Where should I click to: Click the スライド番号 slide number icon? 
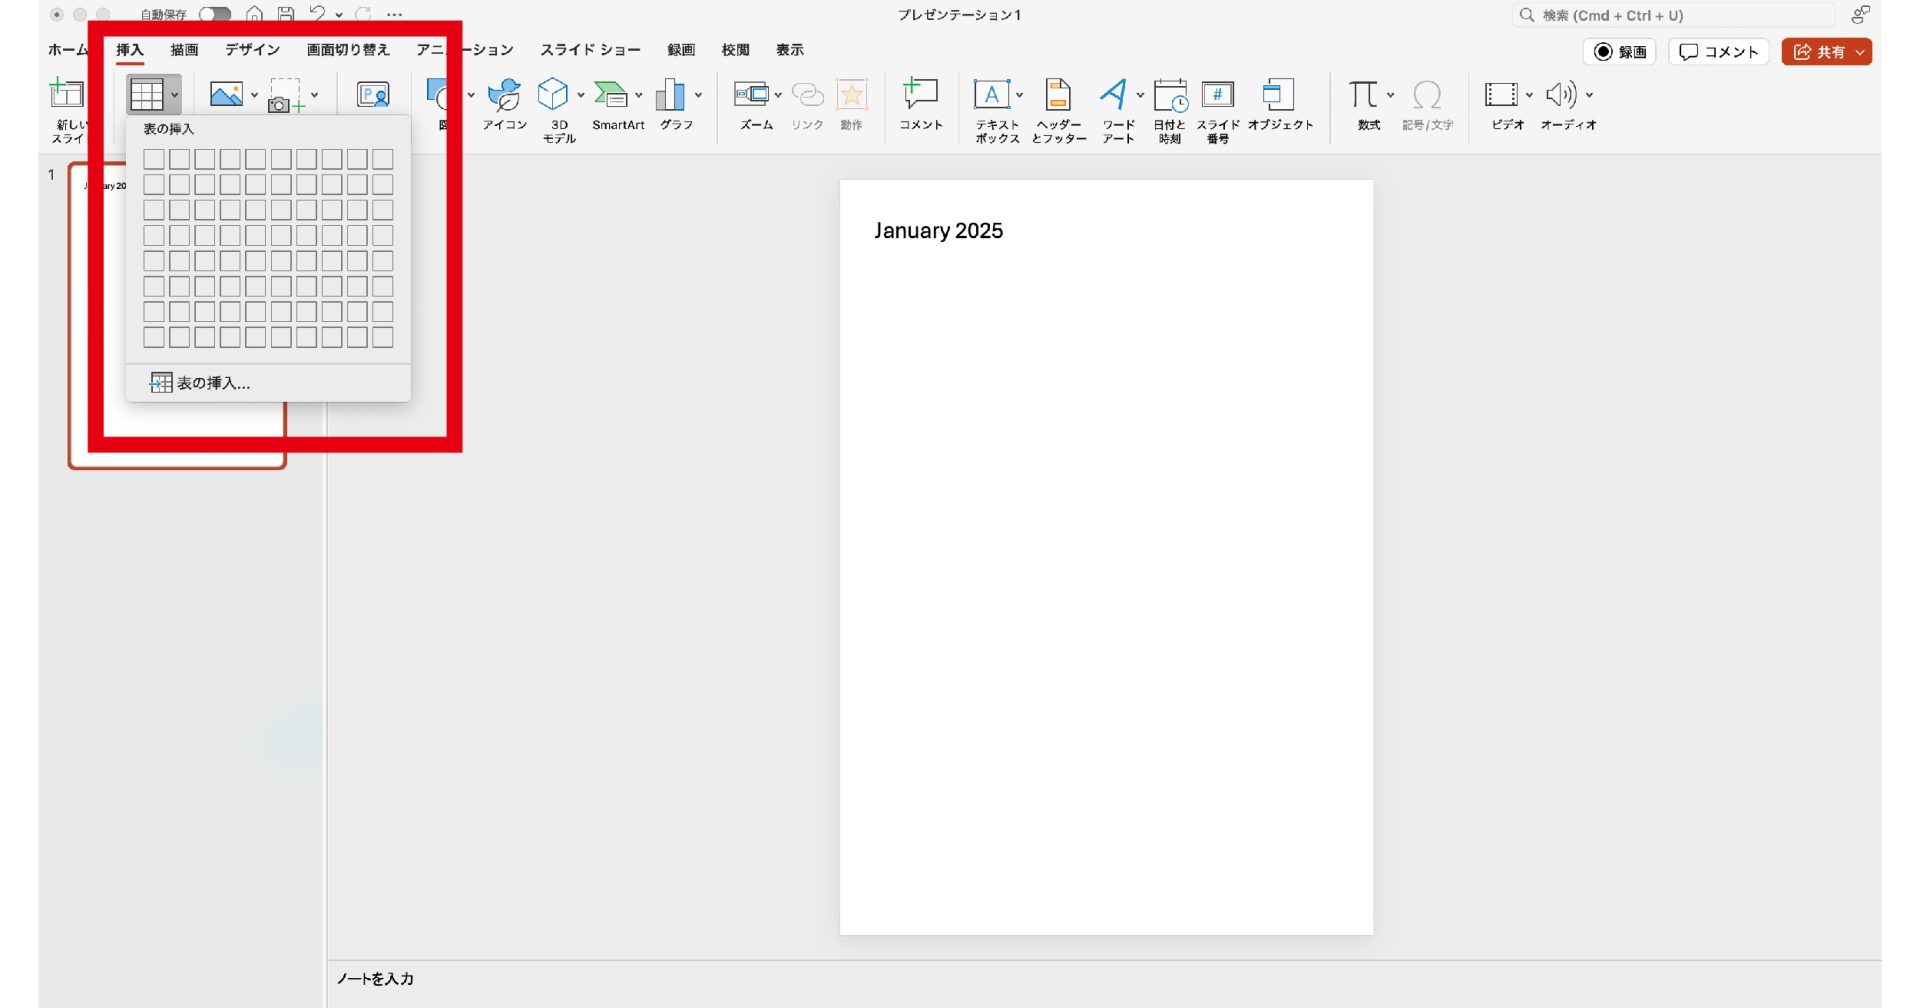pos(1217,96)
